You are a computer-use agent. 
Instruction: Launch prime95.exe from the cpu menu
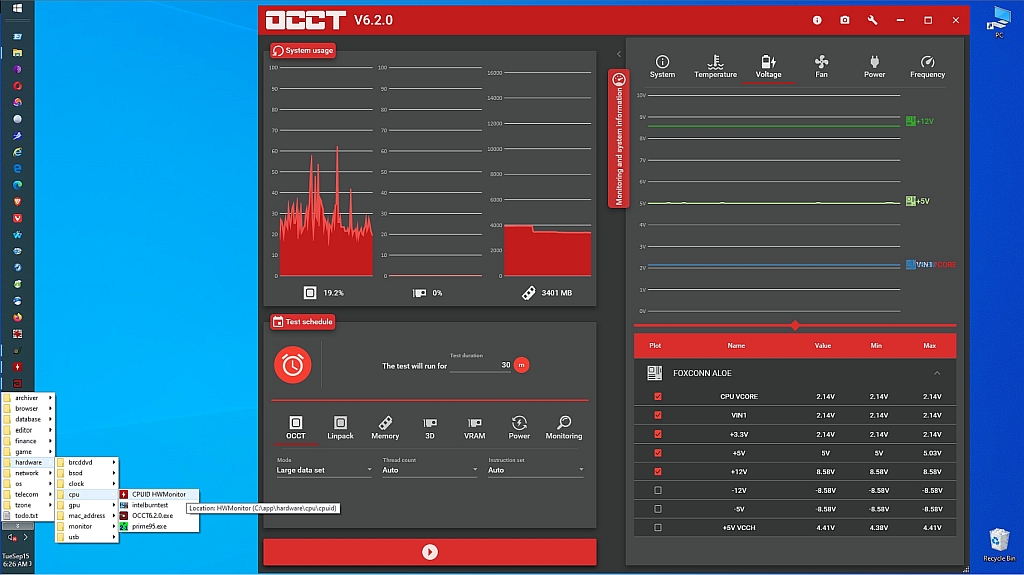pyautogui.click(x=158, y=526)
